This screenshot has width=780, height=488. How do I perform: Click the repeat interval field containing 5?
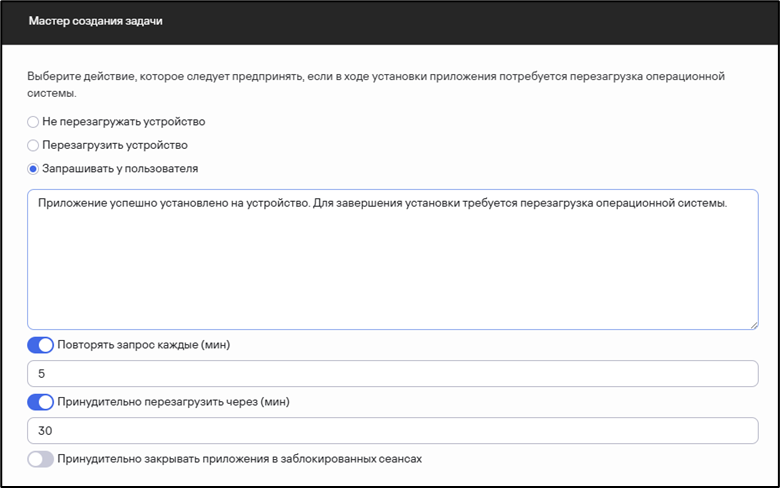click(x=392, y=373)
